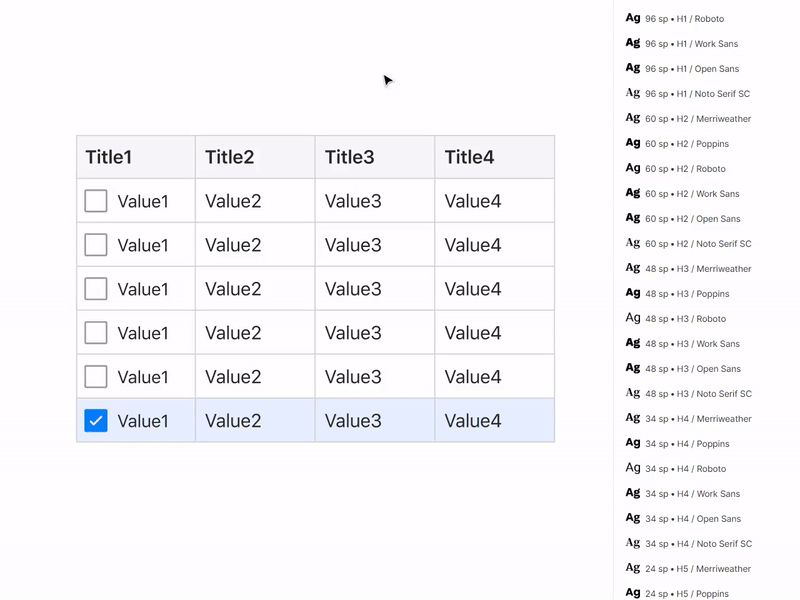Click the Title1 column header

(136, 157)
